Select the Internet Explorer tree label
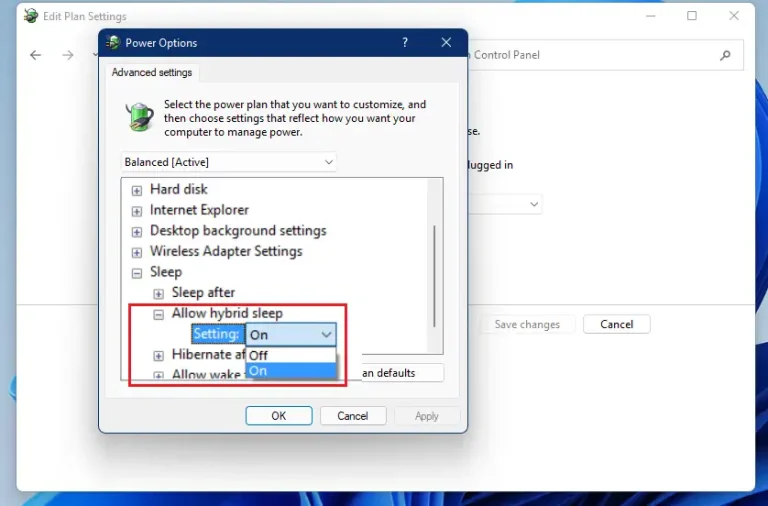 (199, 210)
